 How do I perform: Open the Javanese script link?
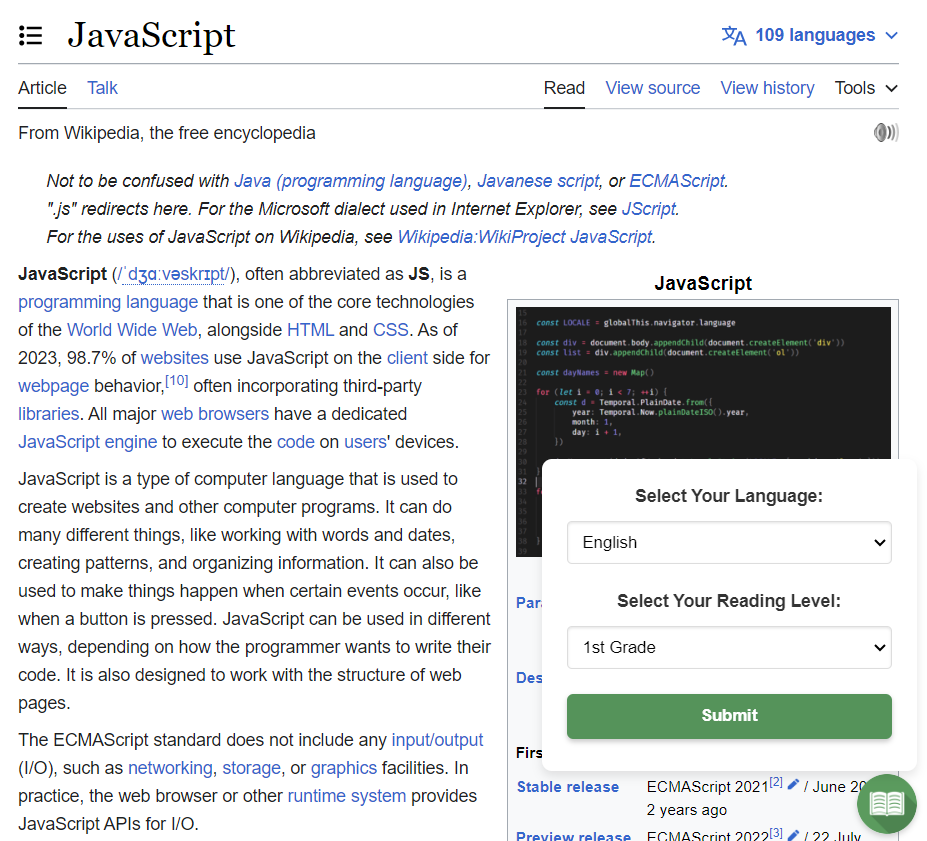(x=538, y=181)
